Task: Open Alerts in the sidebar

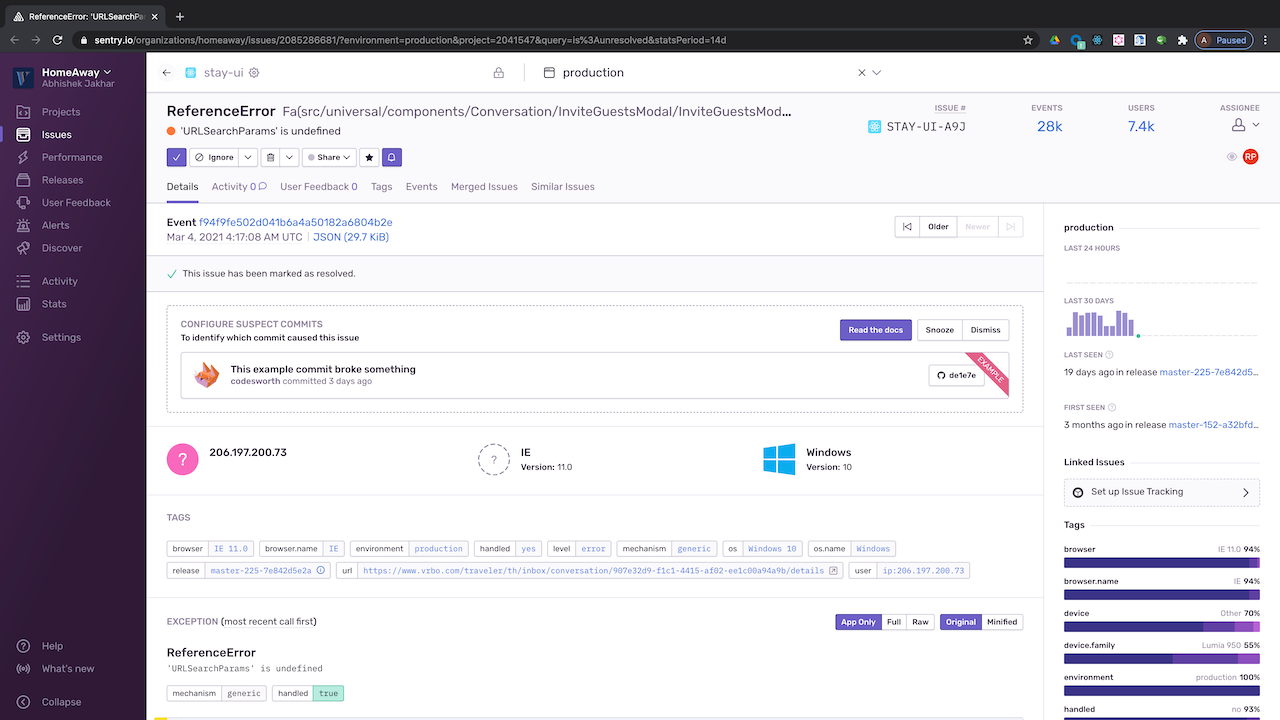Action: 56,225
